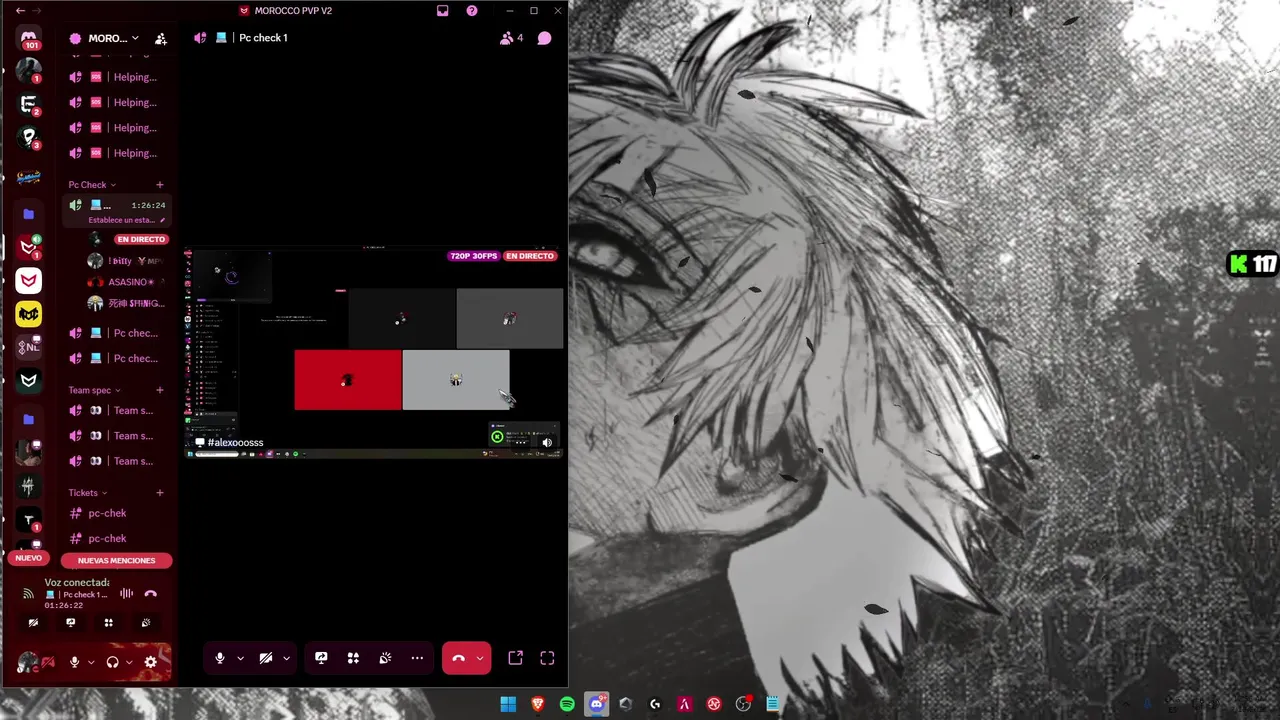1280x720 pixels.
Task: Open soundboard in call controls
Action: coord(385,658)
